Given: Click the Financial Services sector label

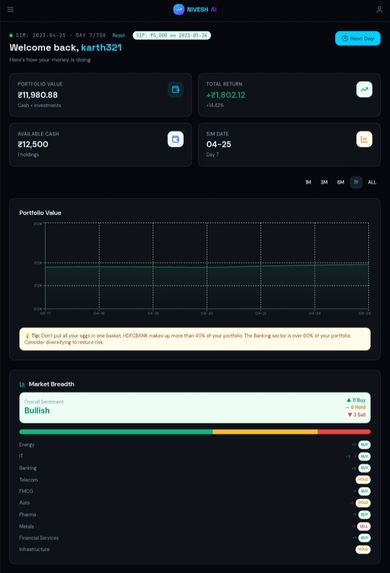Looking at the screenshot, I should pyautogui.click(x=39, y=538).
